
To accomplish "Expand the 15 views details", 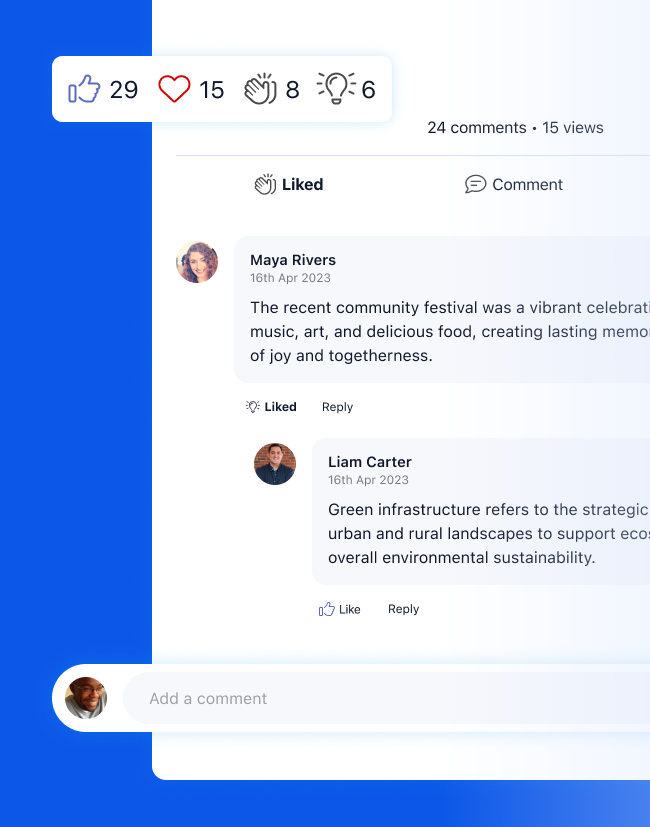I will tap(573, 127).
